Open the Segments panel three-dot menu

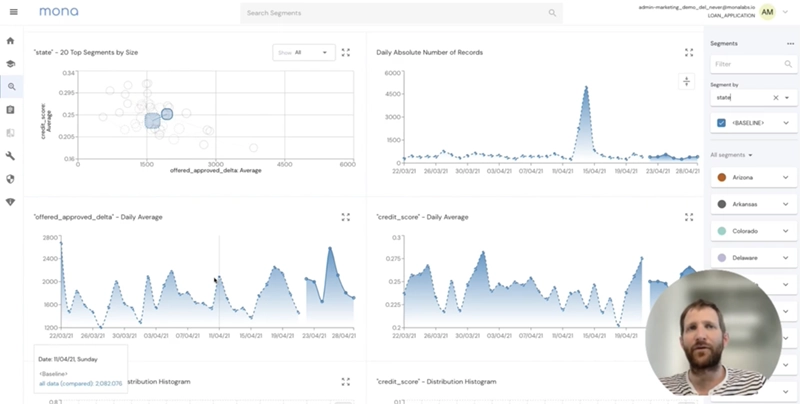tap(790, 44)
